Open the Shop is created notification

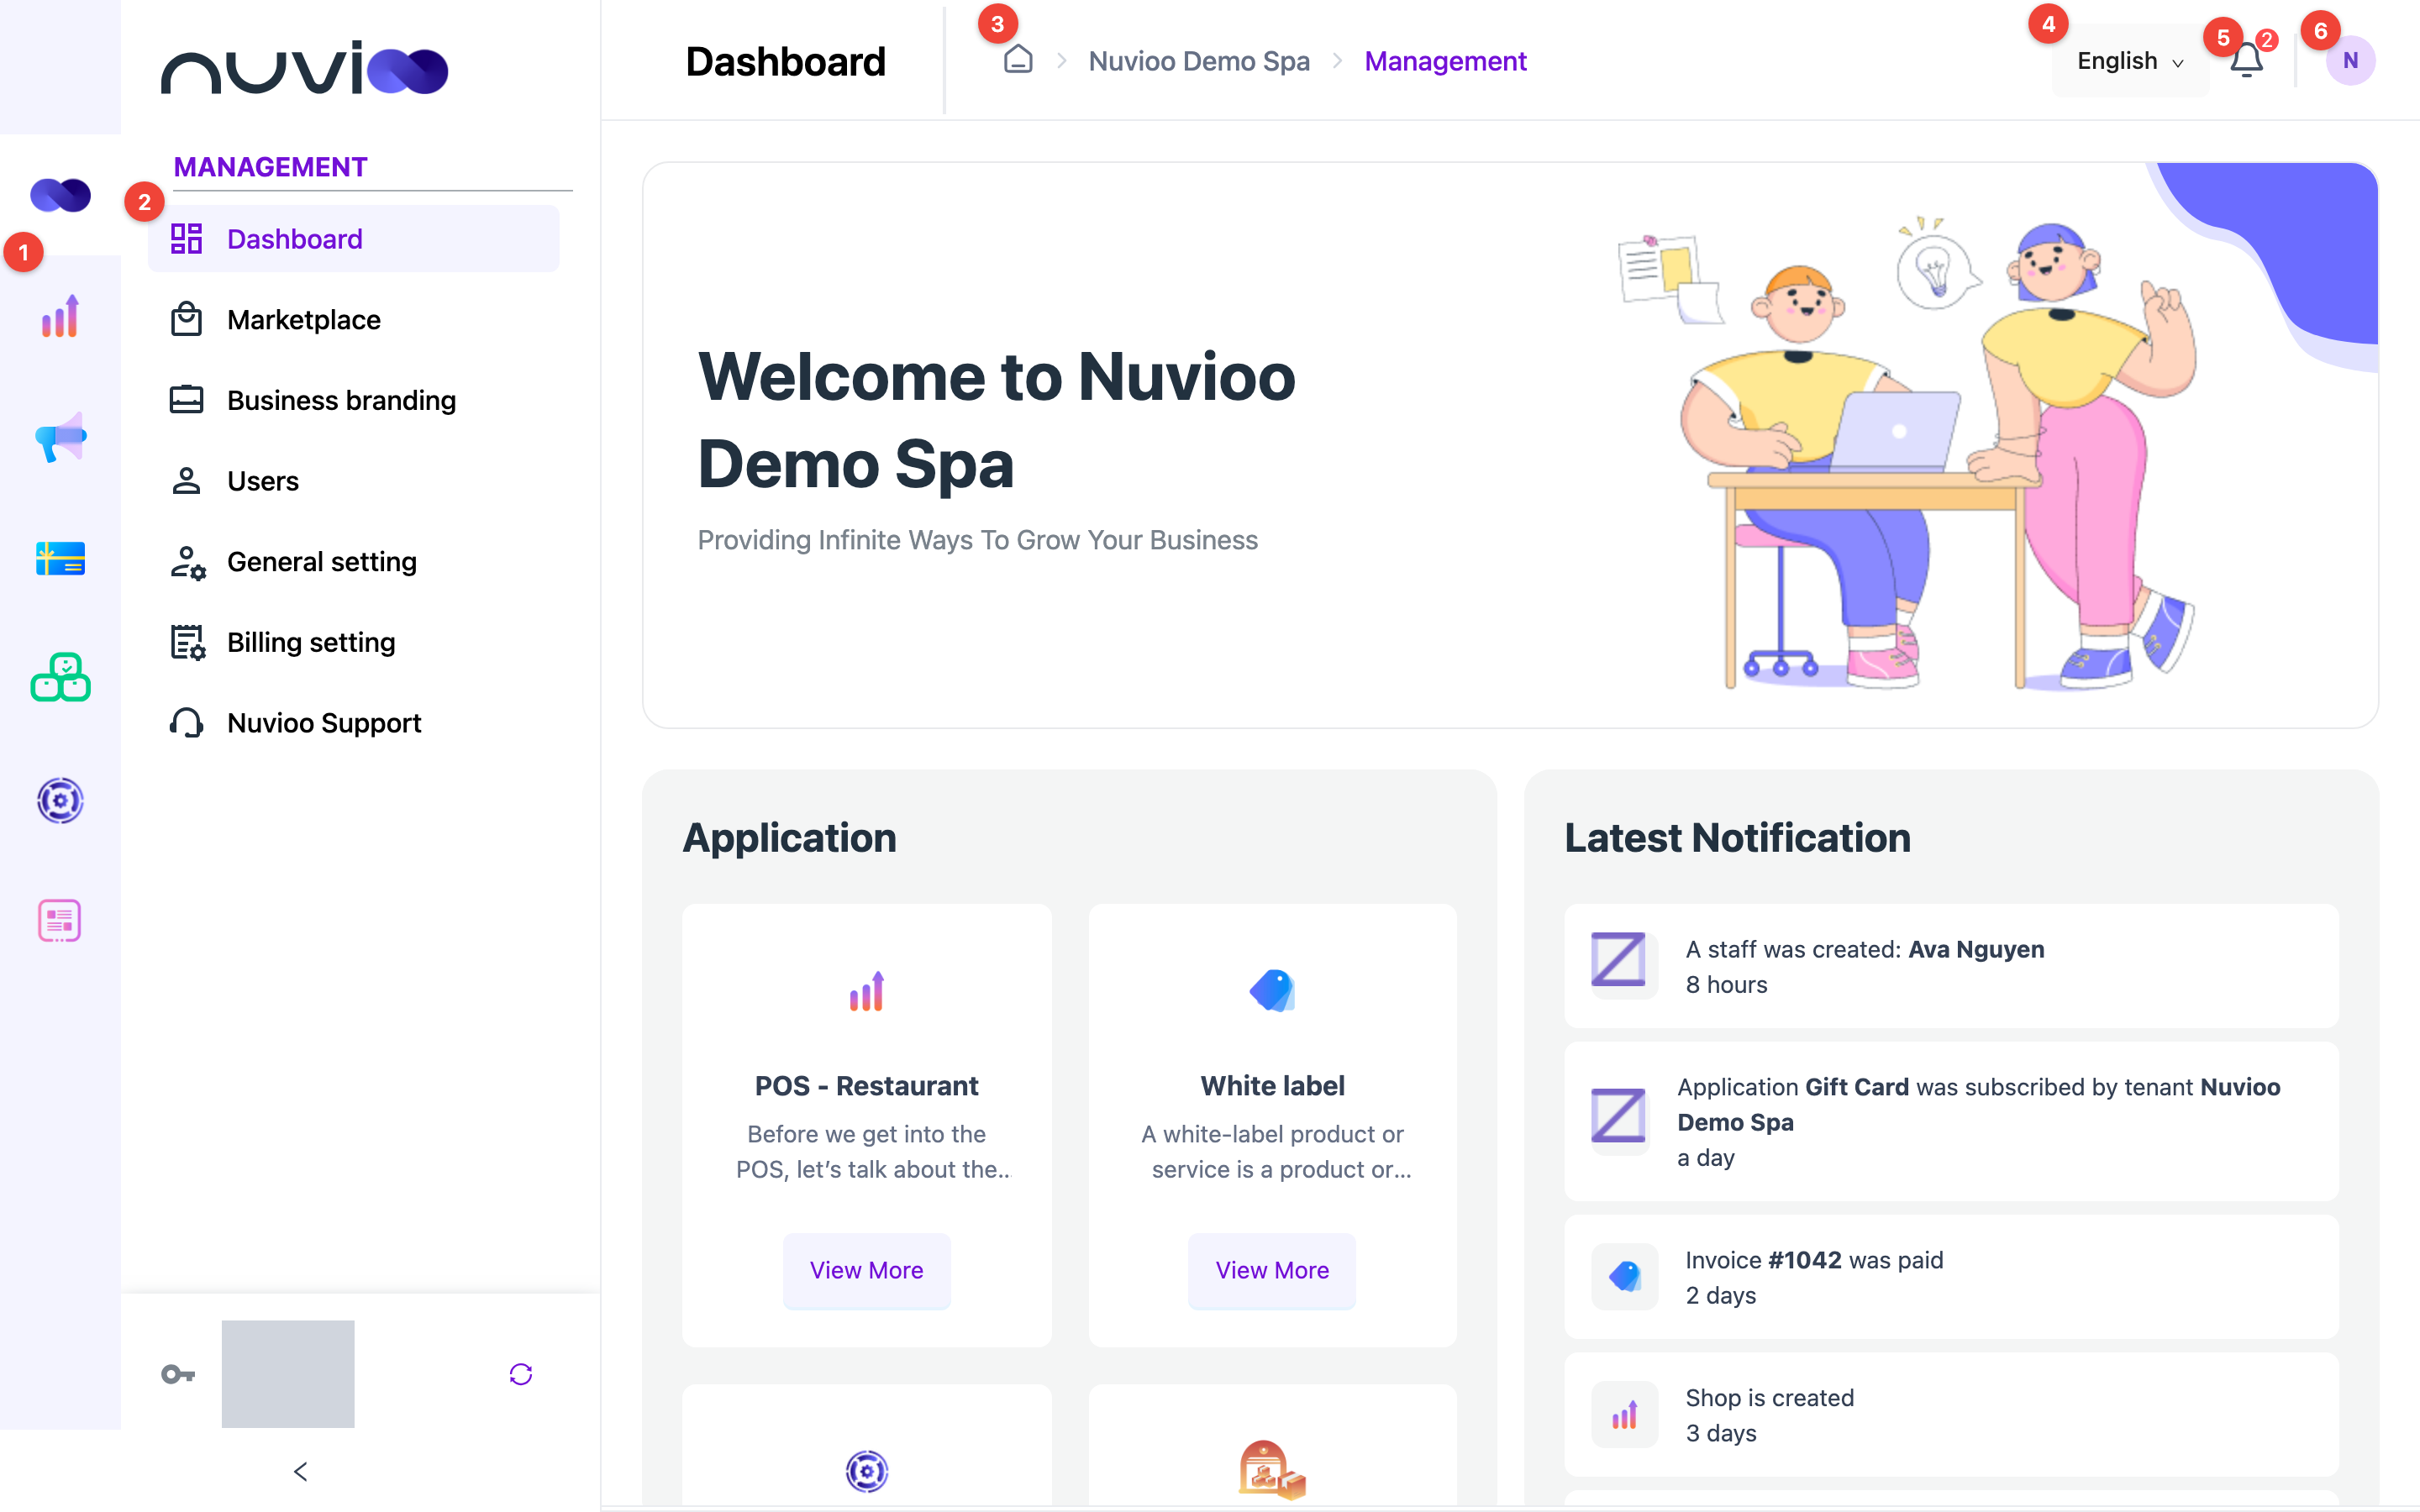click(x=1951, y=1414)
